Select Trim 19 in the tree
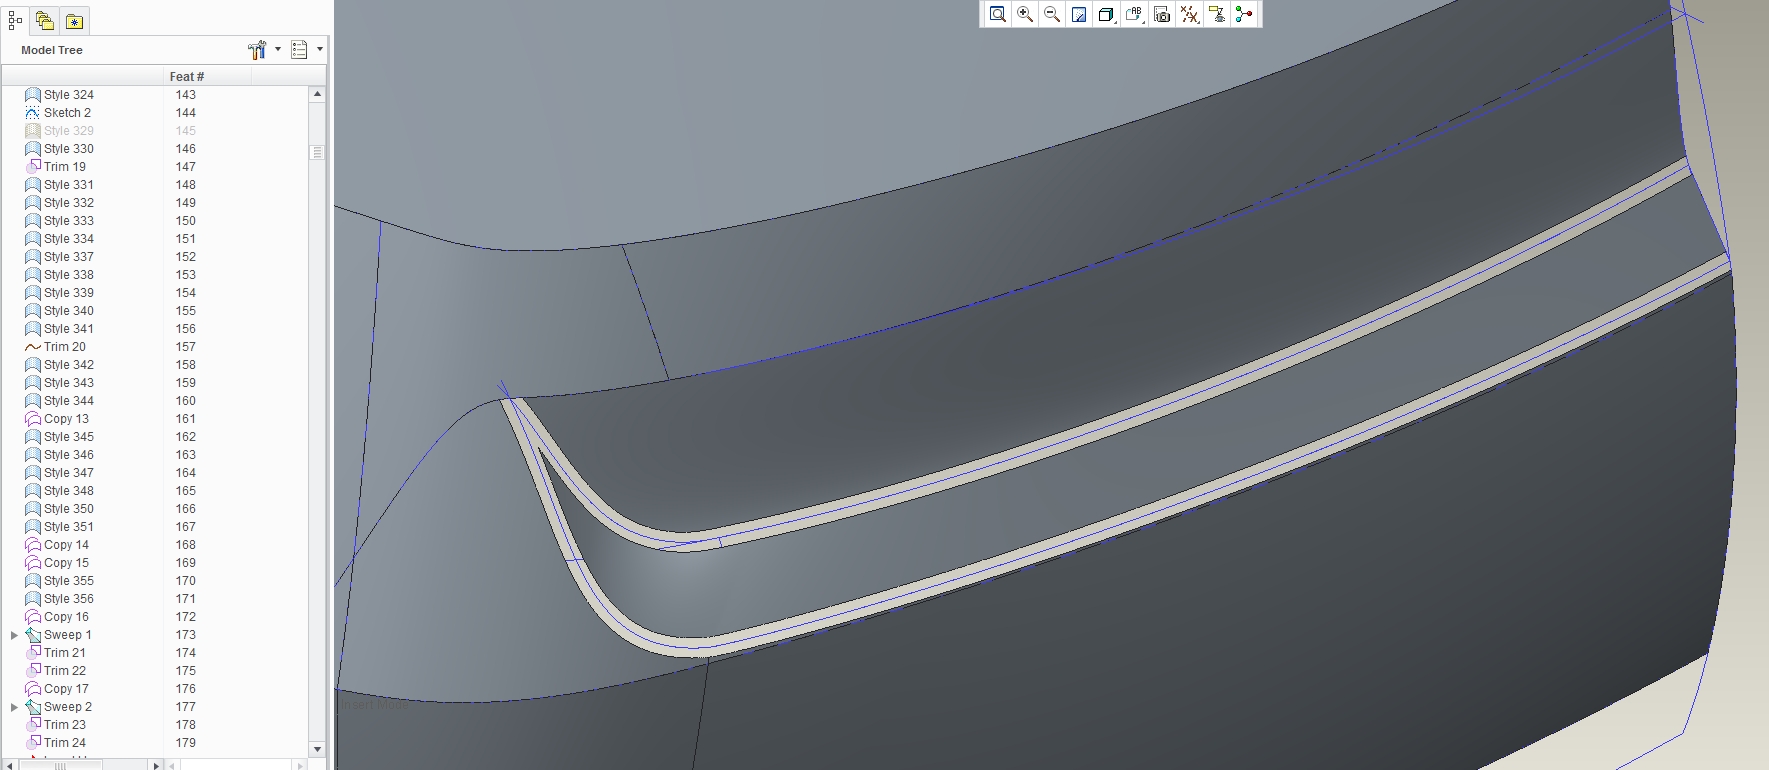The image size is (1769, 770). [x=65, y=167]
